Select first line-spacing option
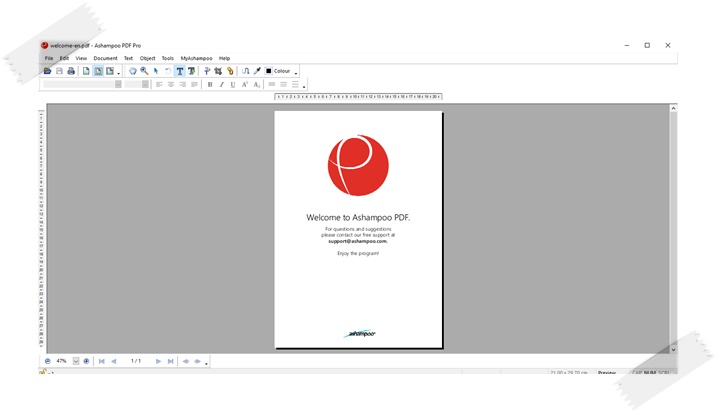Viewport: 717px width, 412px height. (x=272, y=84)
